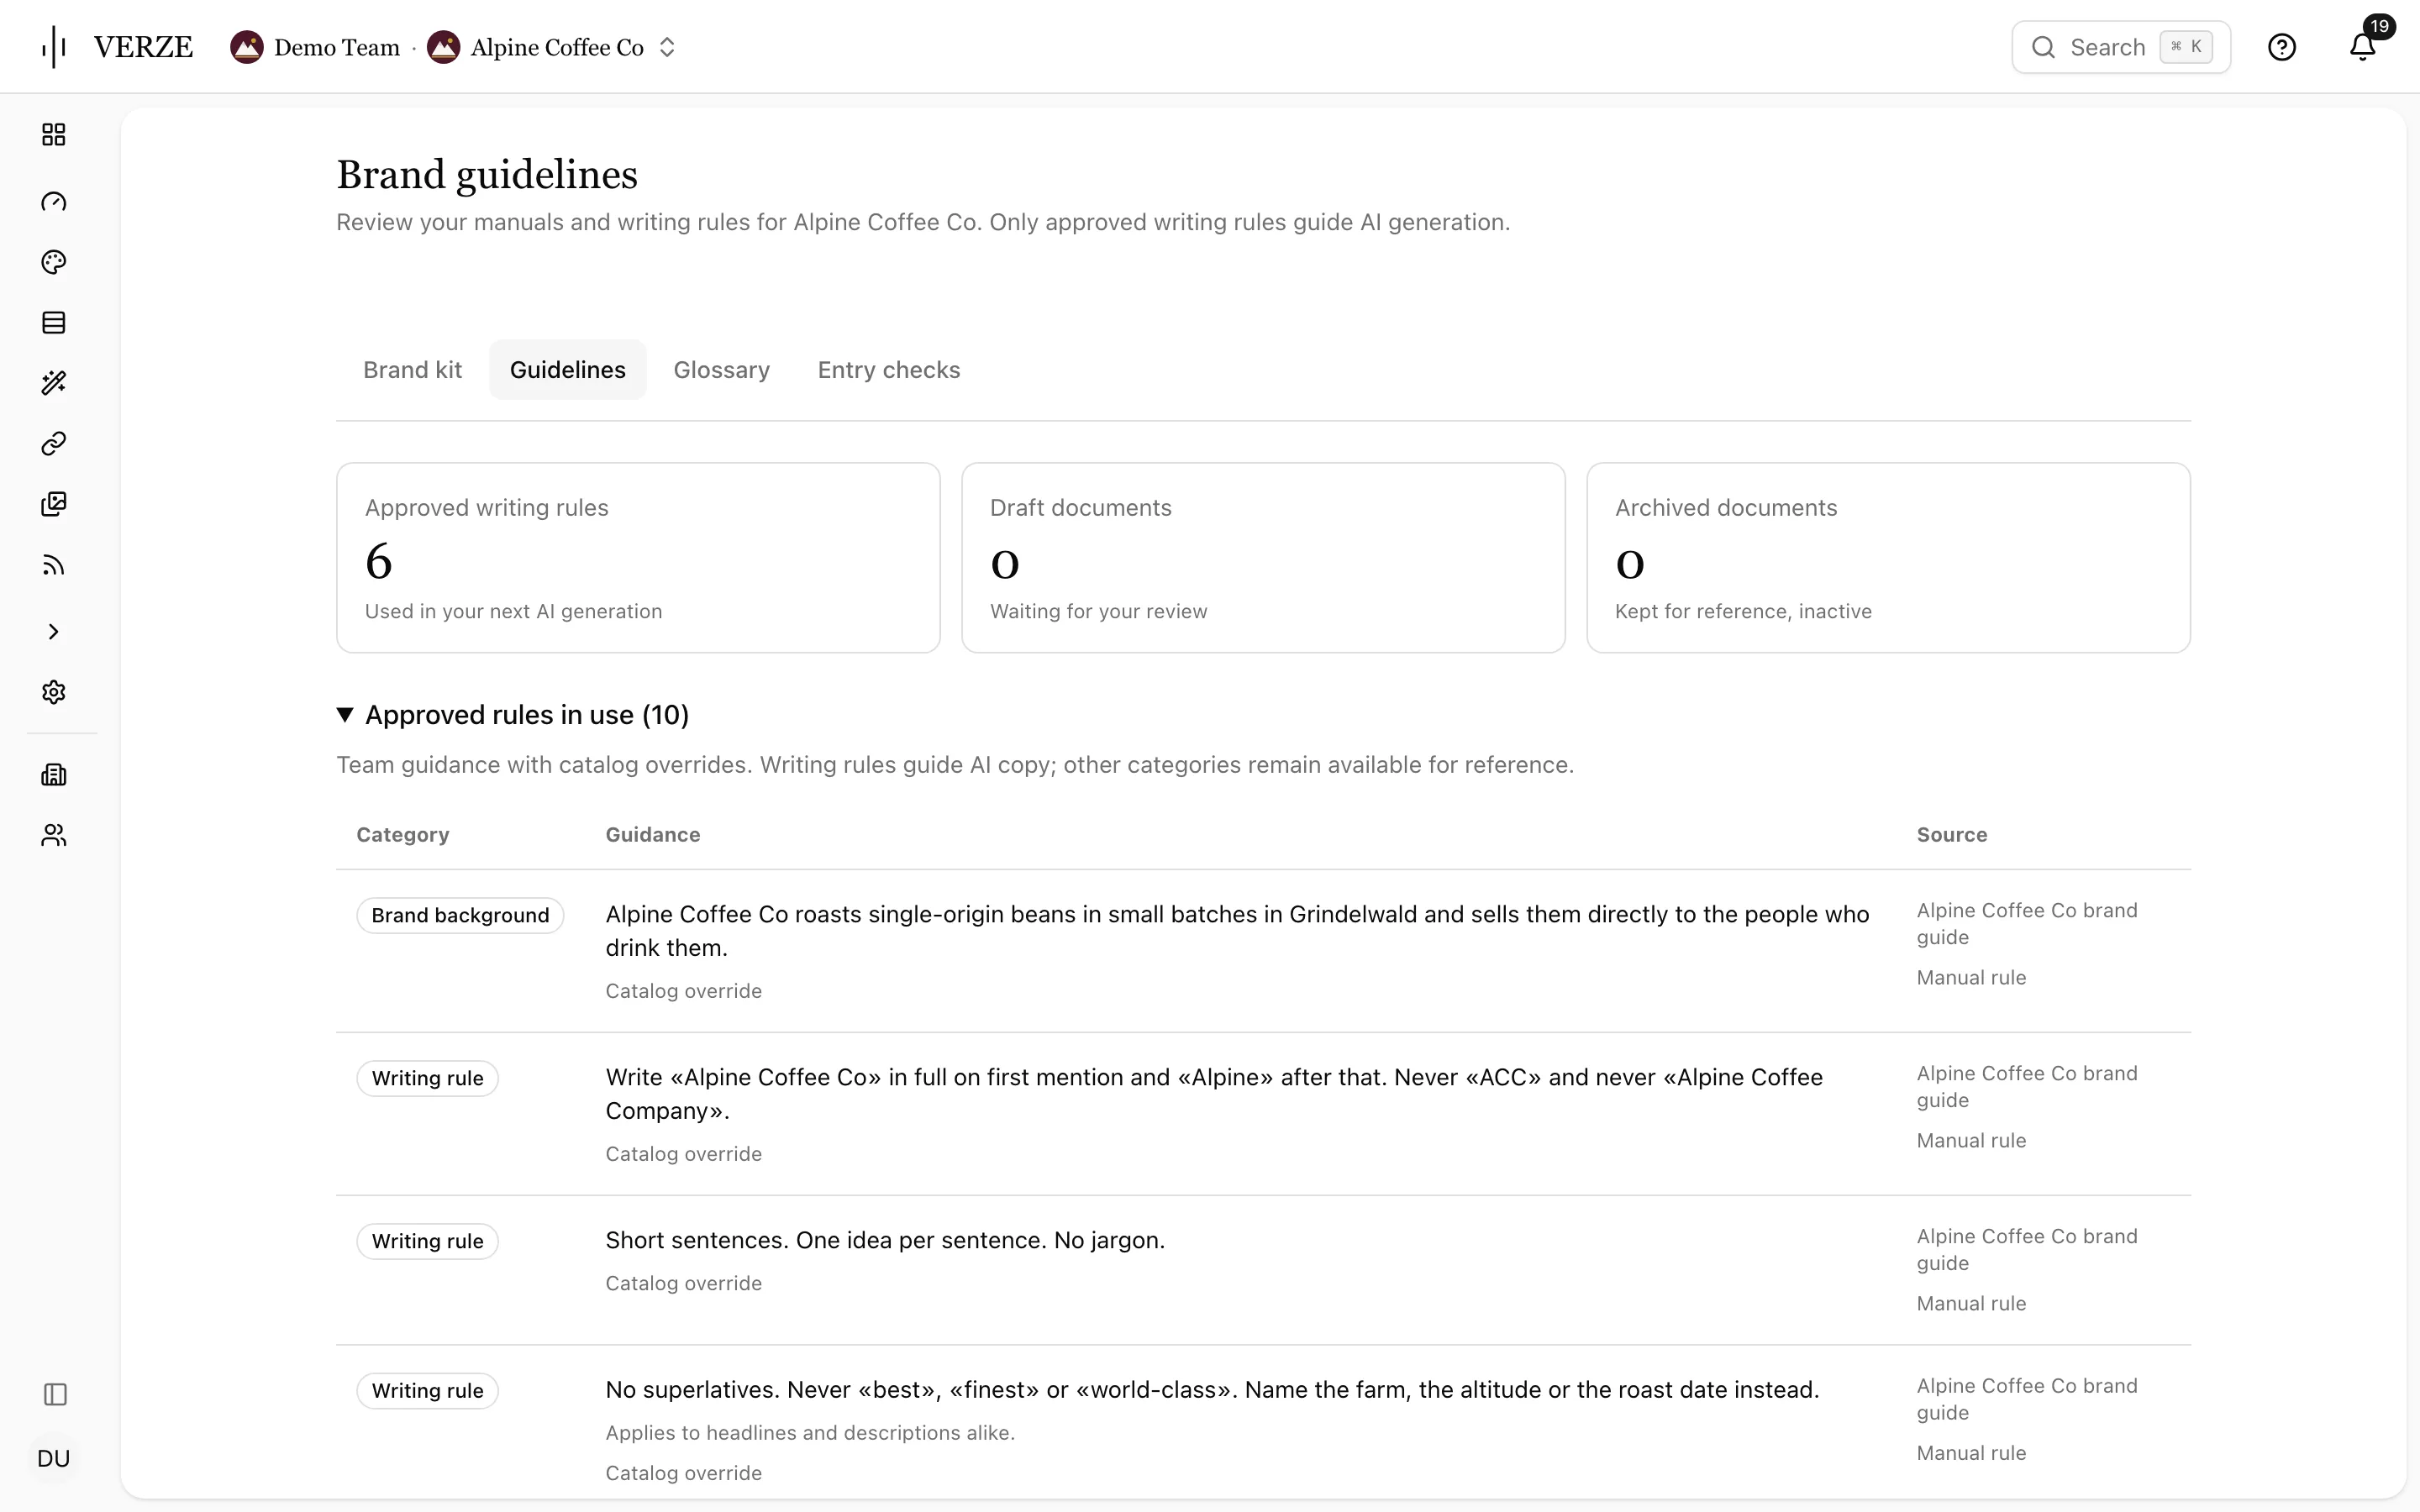Open the image gallery icon in sidebar
The height and width of the screenshot is (1512, 2420).
[x=54, y=504]
